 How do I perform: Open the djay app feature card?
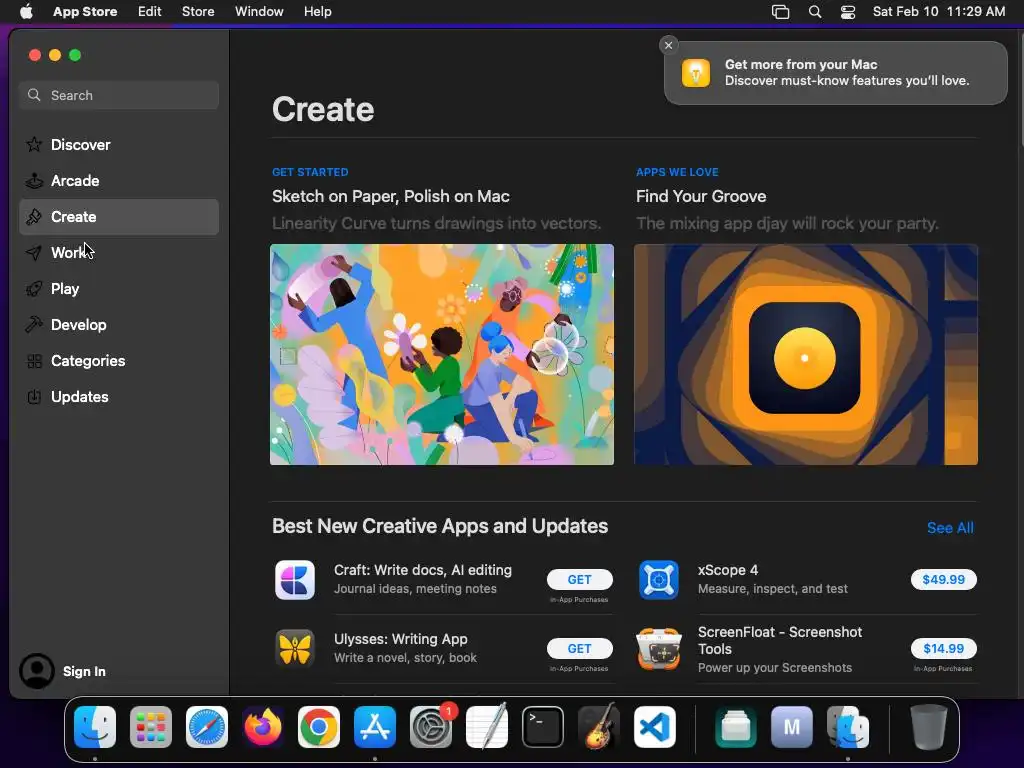805,355
